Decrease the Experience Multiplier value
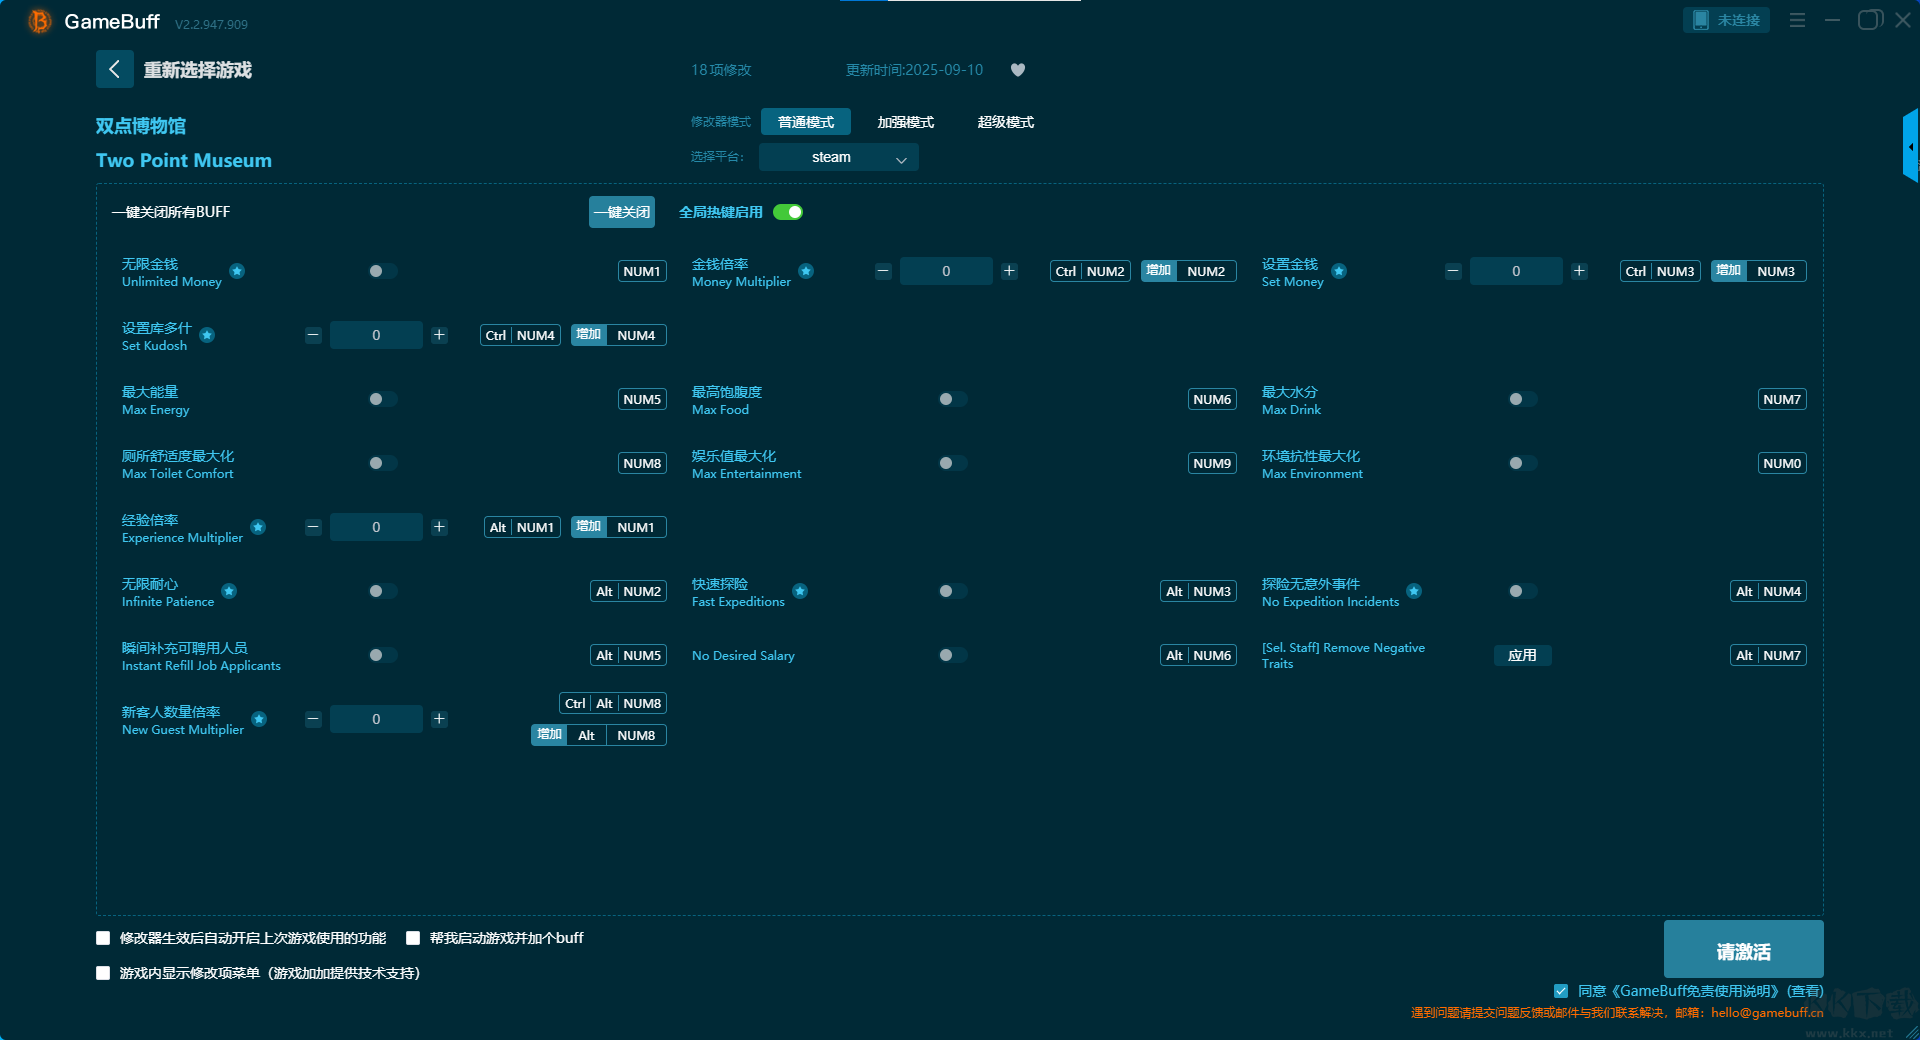1920x1040 pixels. click(x=313, y=527)
